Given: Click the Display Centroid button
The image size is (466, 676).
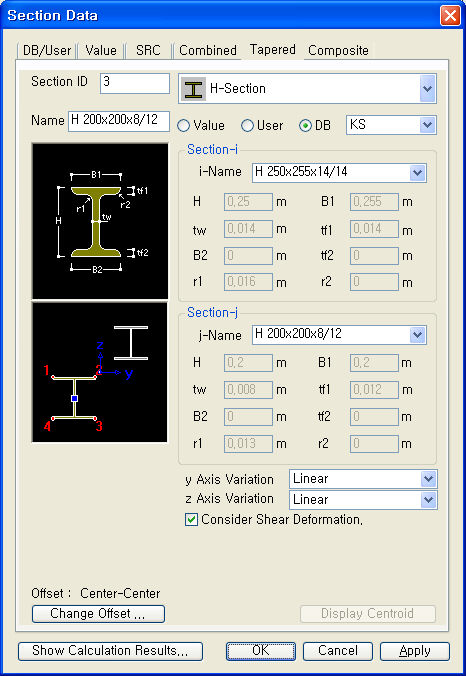Looking at the screenshot, I should pos(368,613).
